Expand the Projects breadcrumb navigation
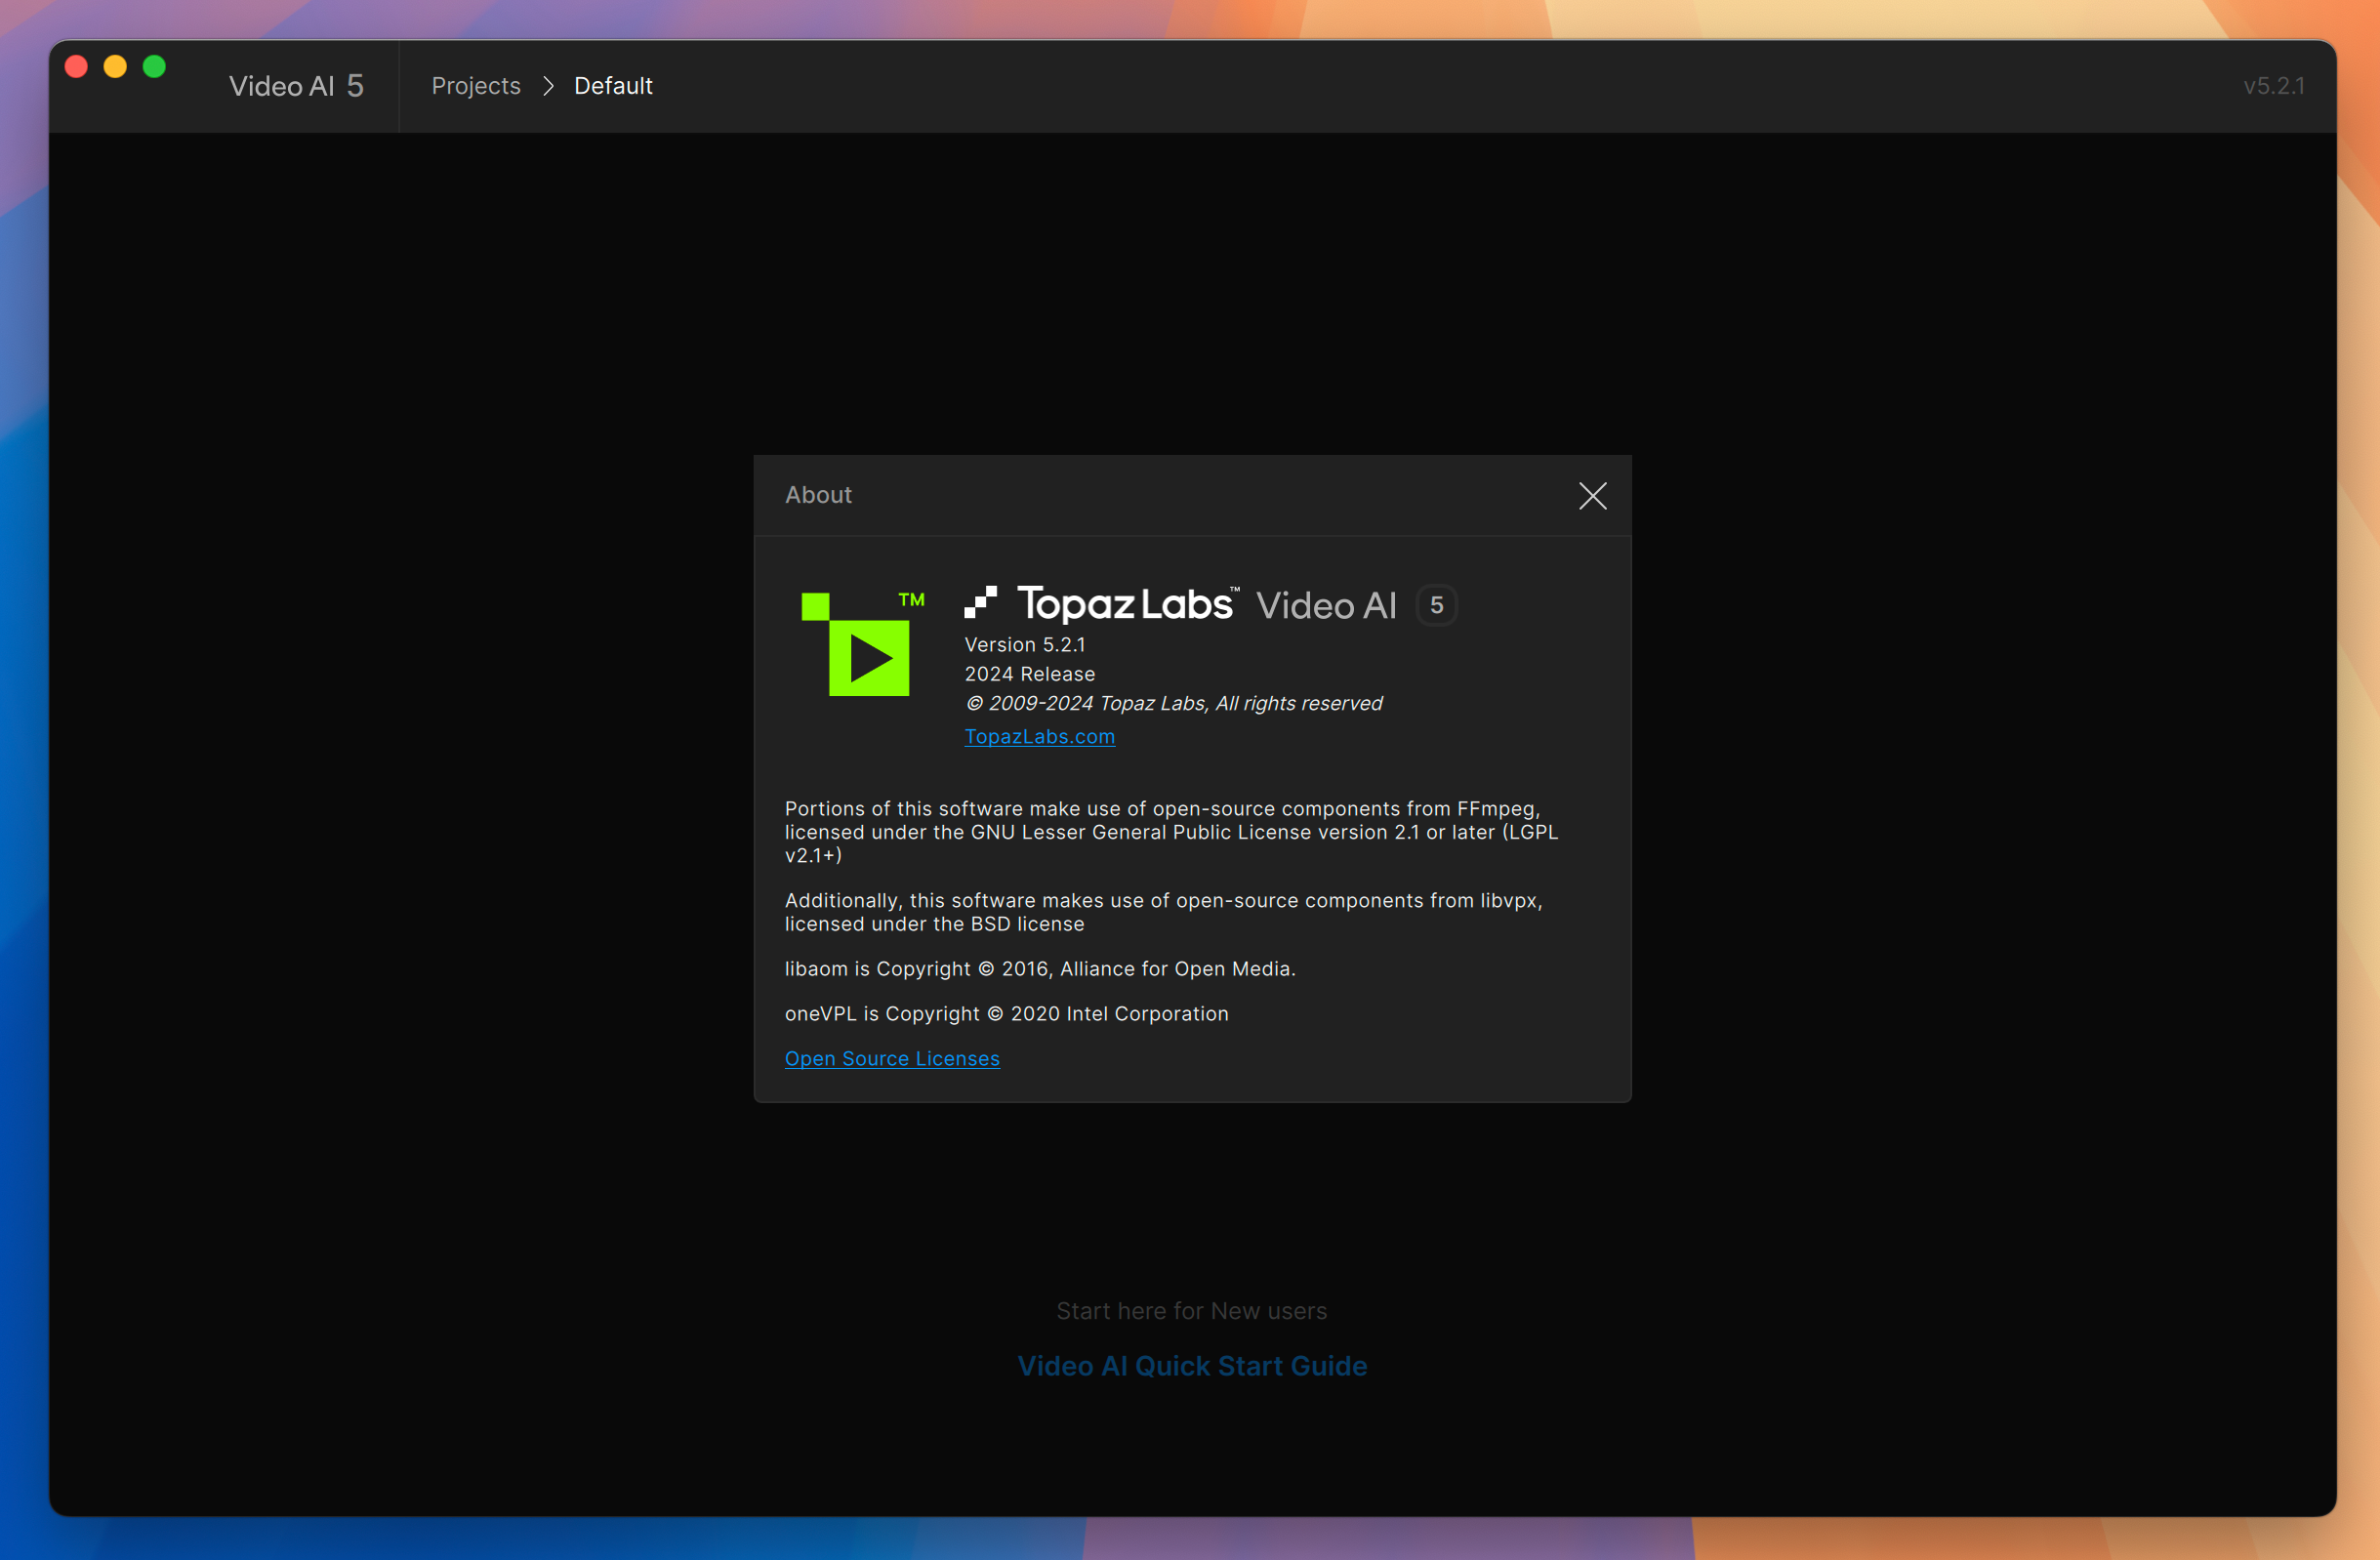The image size is (2380, 1560). point(473,84)
